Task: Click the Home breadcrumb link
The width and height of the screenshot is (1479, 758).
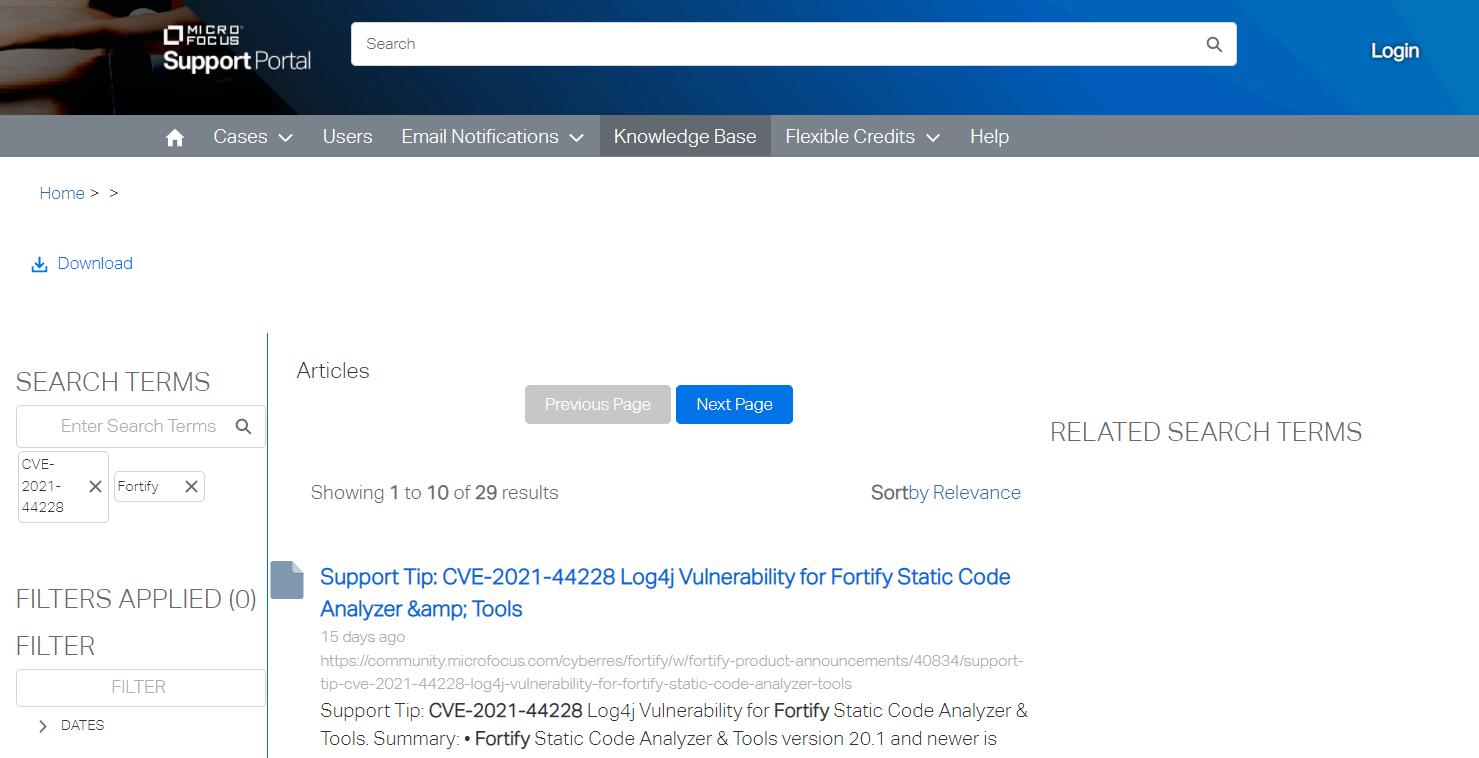Action: point(62,193)
